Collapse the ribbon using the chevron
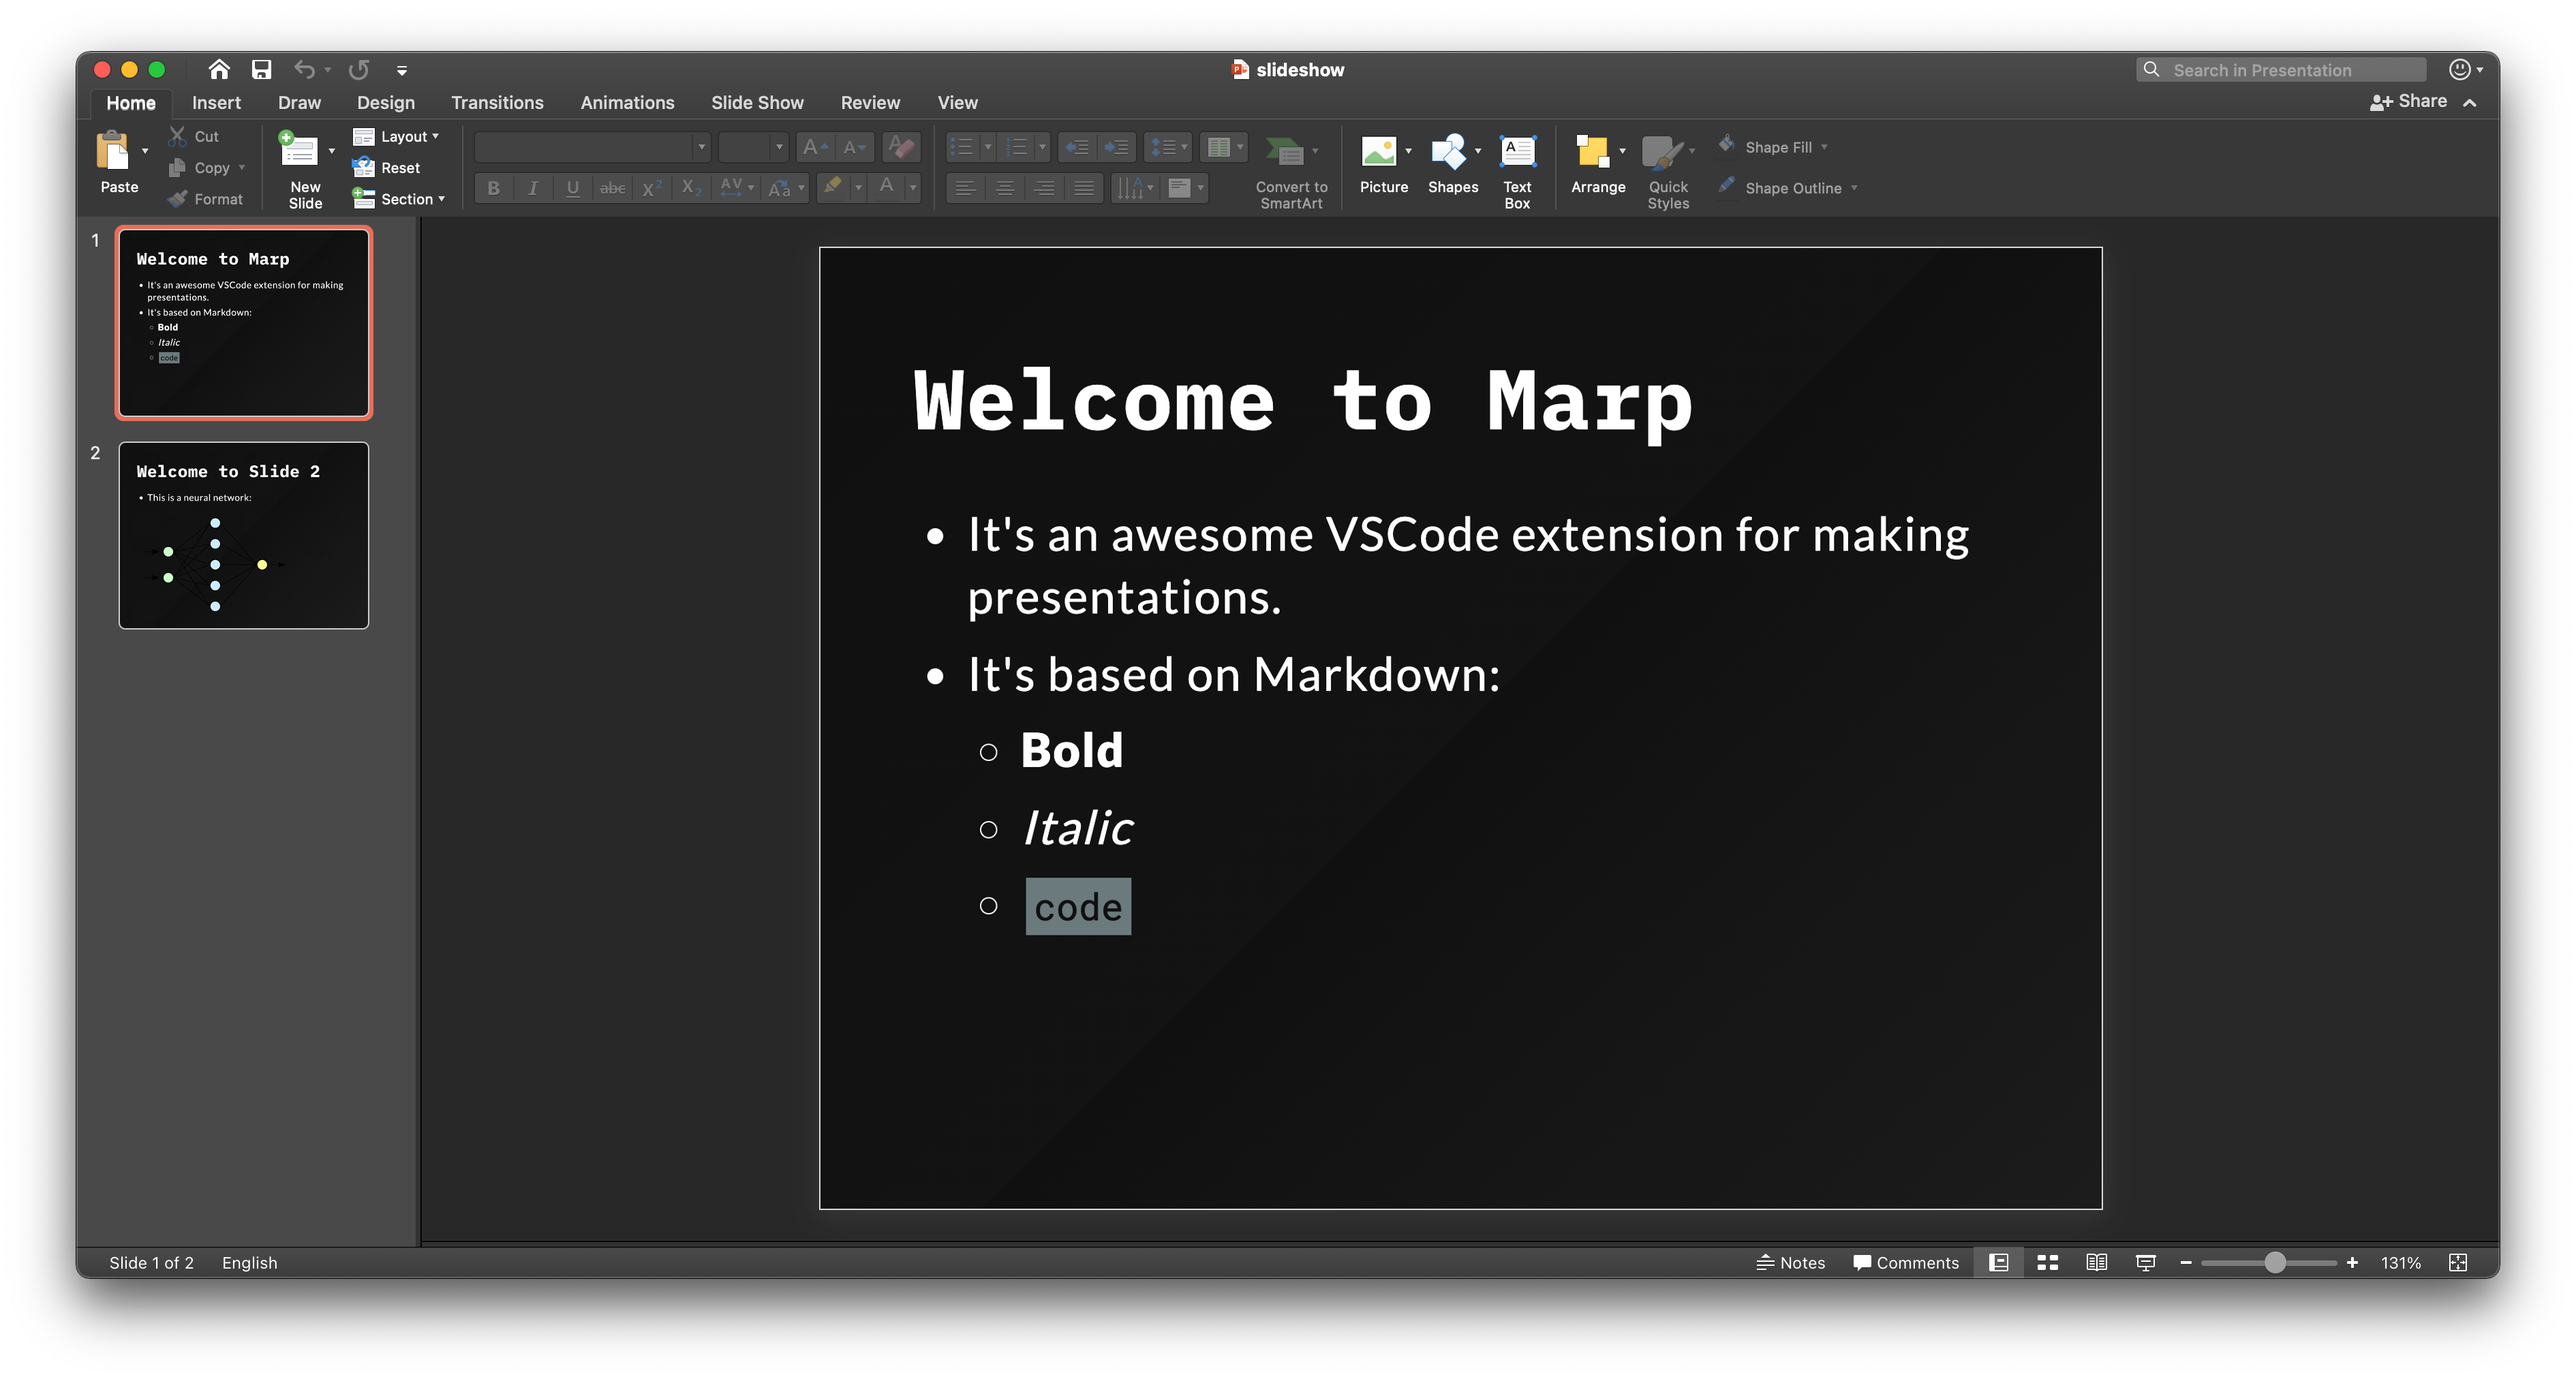This screenshot has width=2576, height=1379. 2469,103
